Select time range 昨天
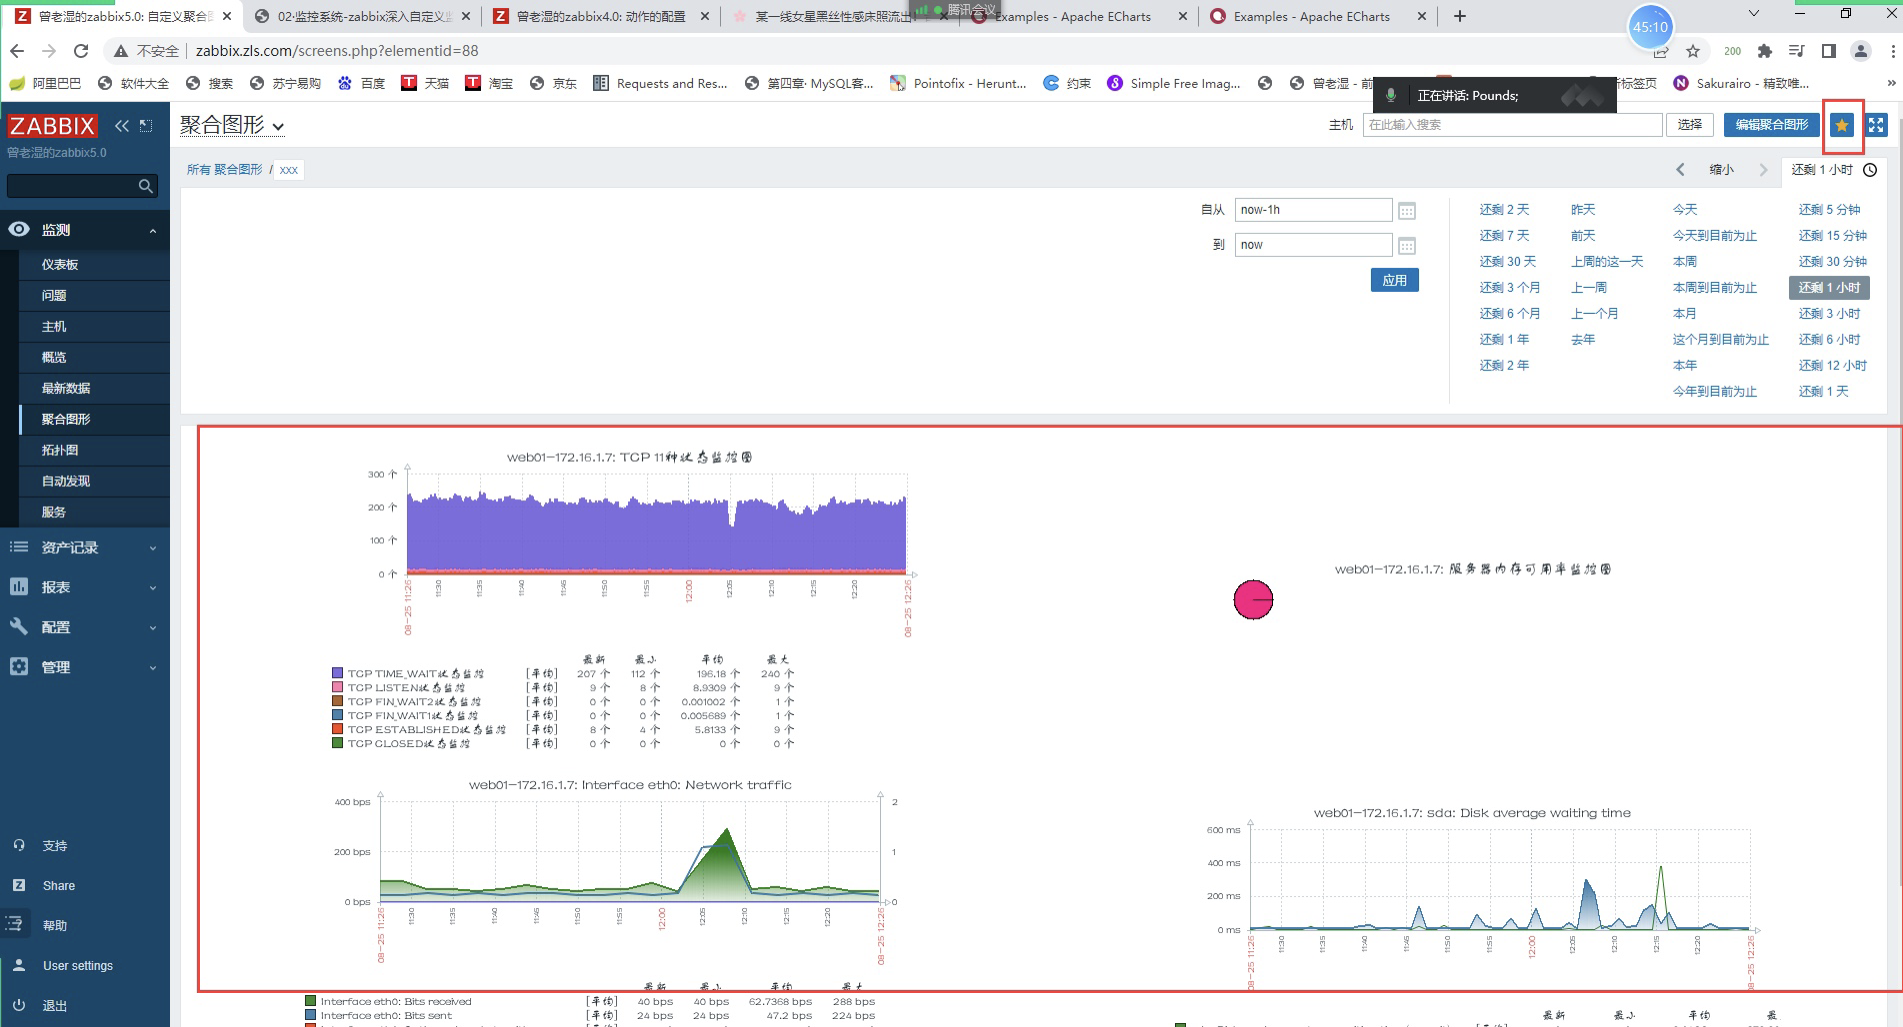The image size is (1903, 1027). tap(1583, 210)
